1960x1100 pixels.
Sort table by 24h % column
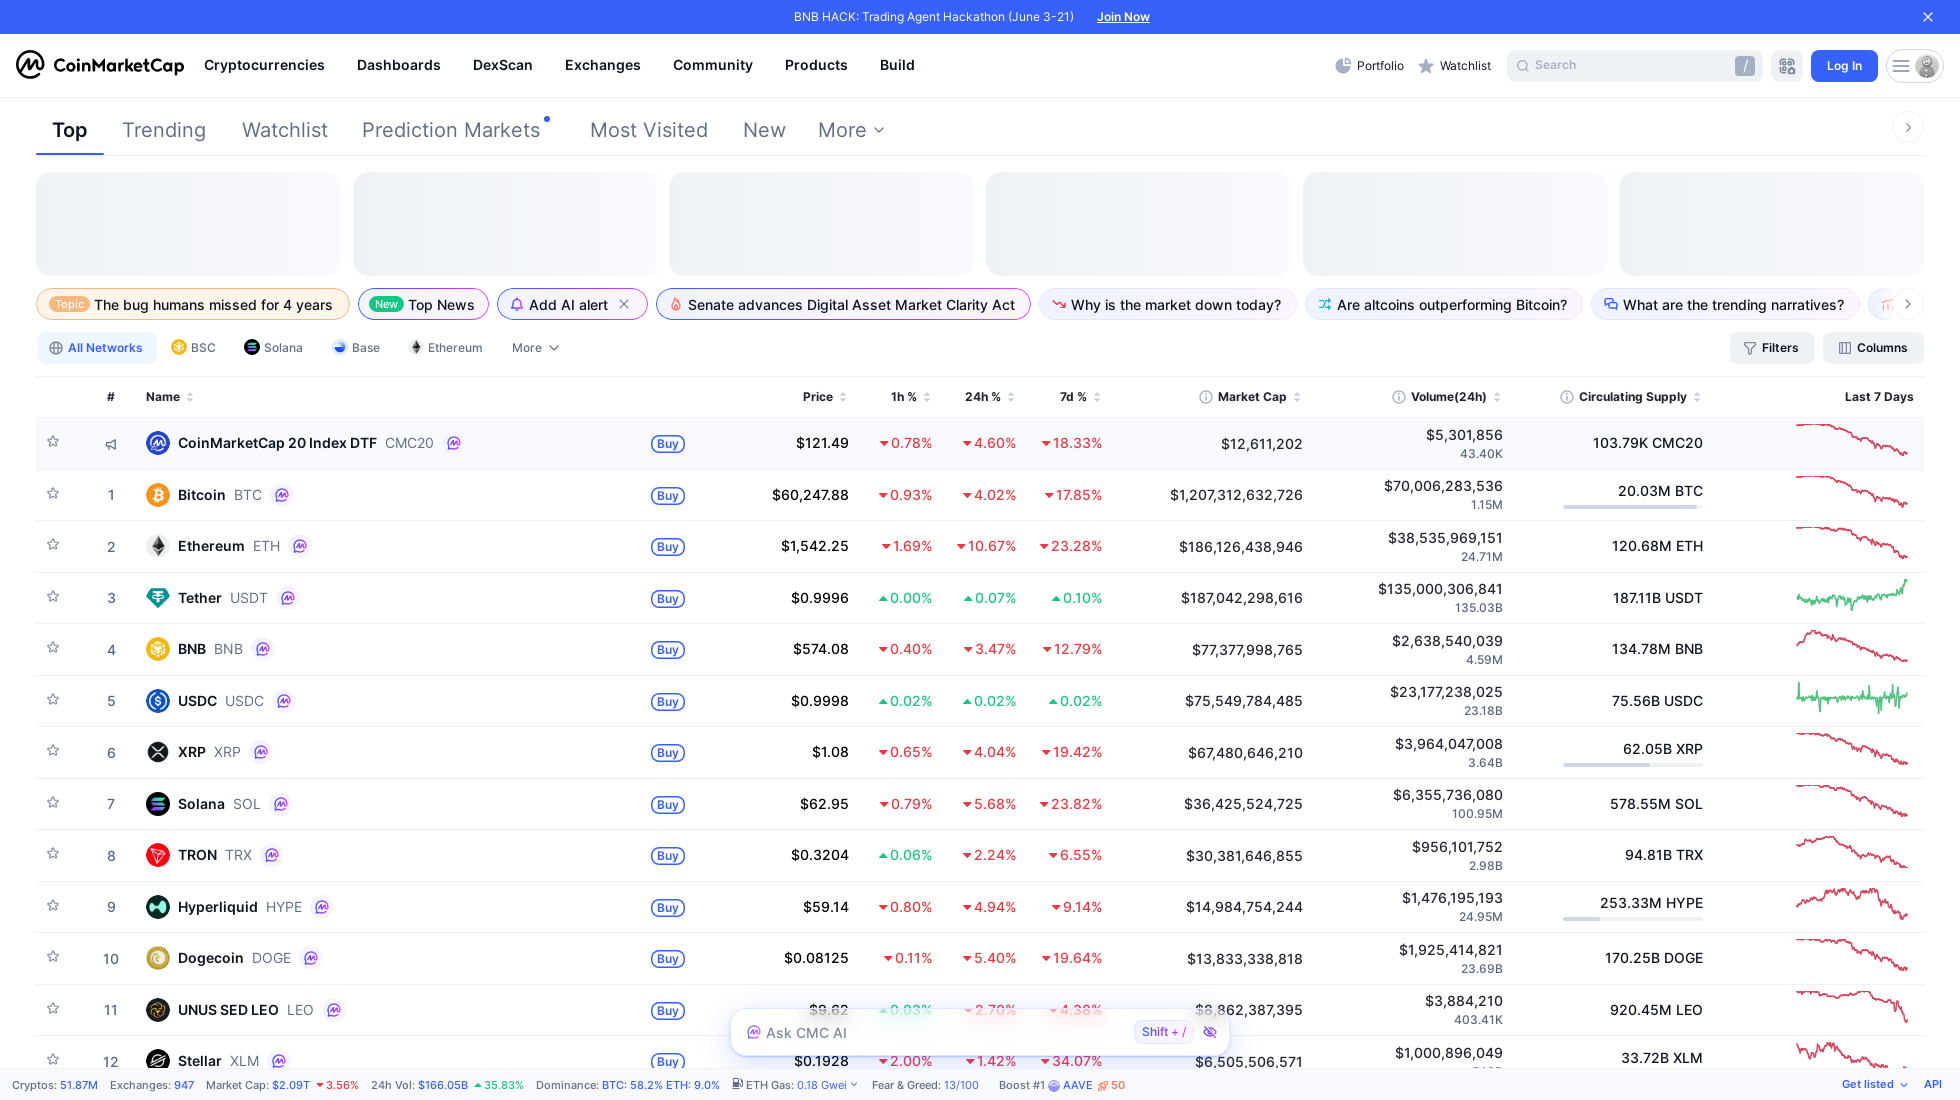tap(989, 397)
